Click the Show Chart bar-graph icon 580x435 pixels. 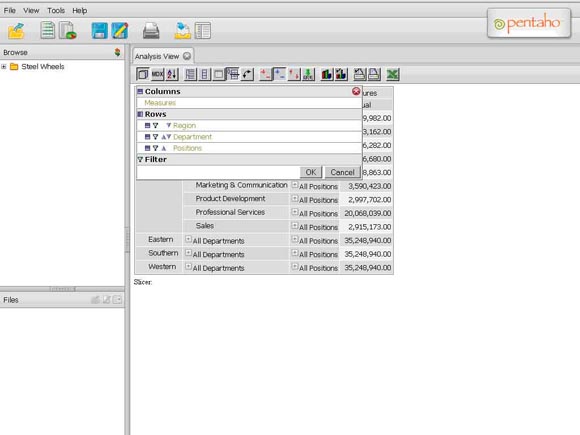(327, 74)
